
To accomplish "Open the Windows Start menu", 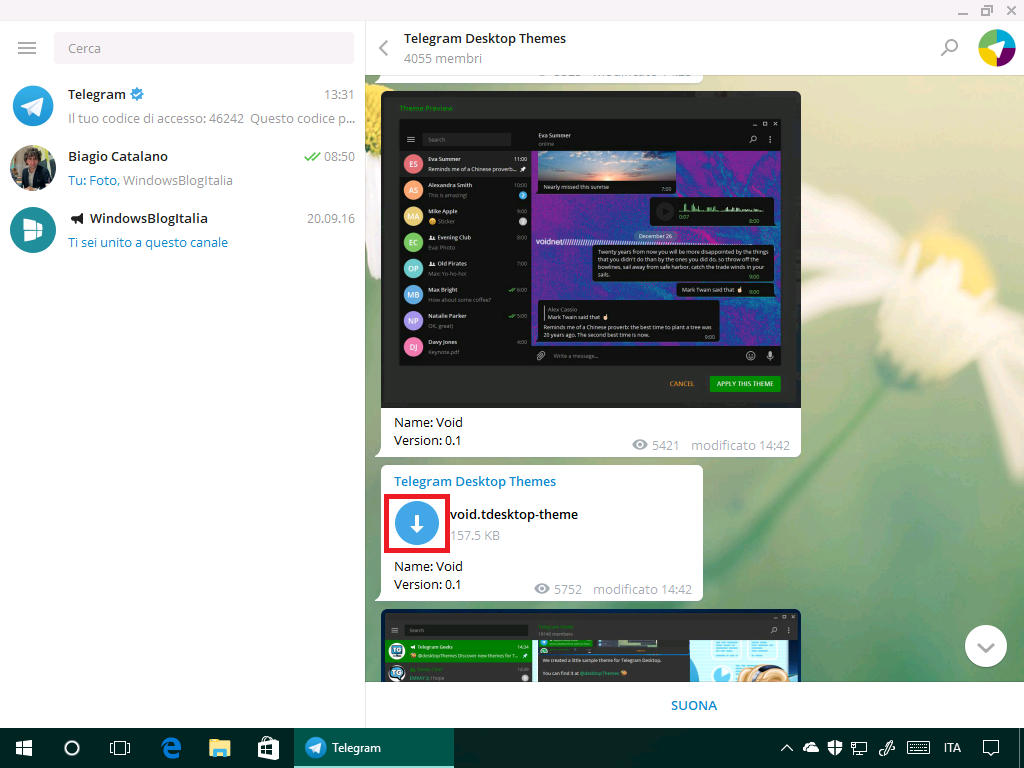I will pyautogui.click(x=24, y=748).
